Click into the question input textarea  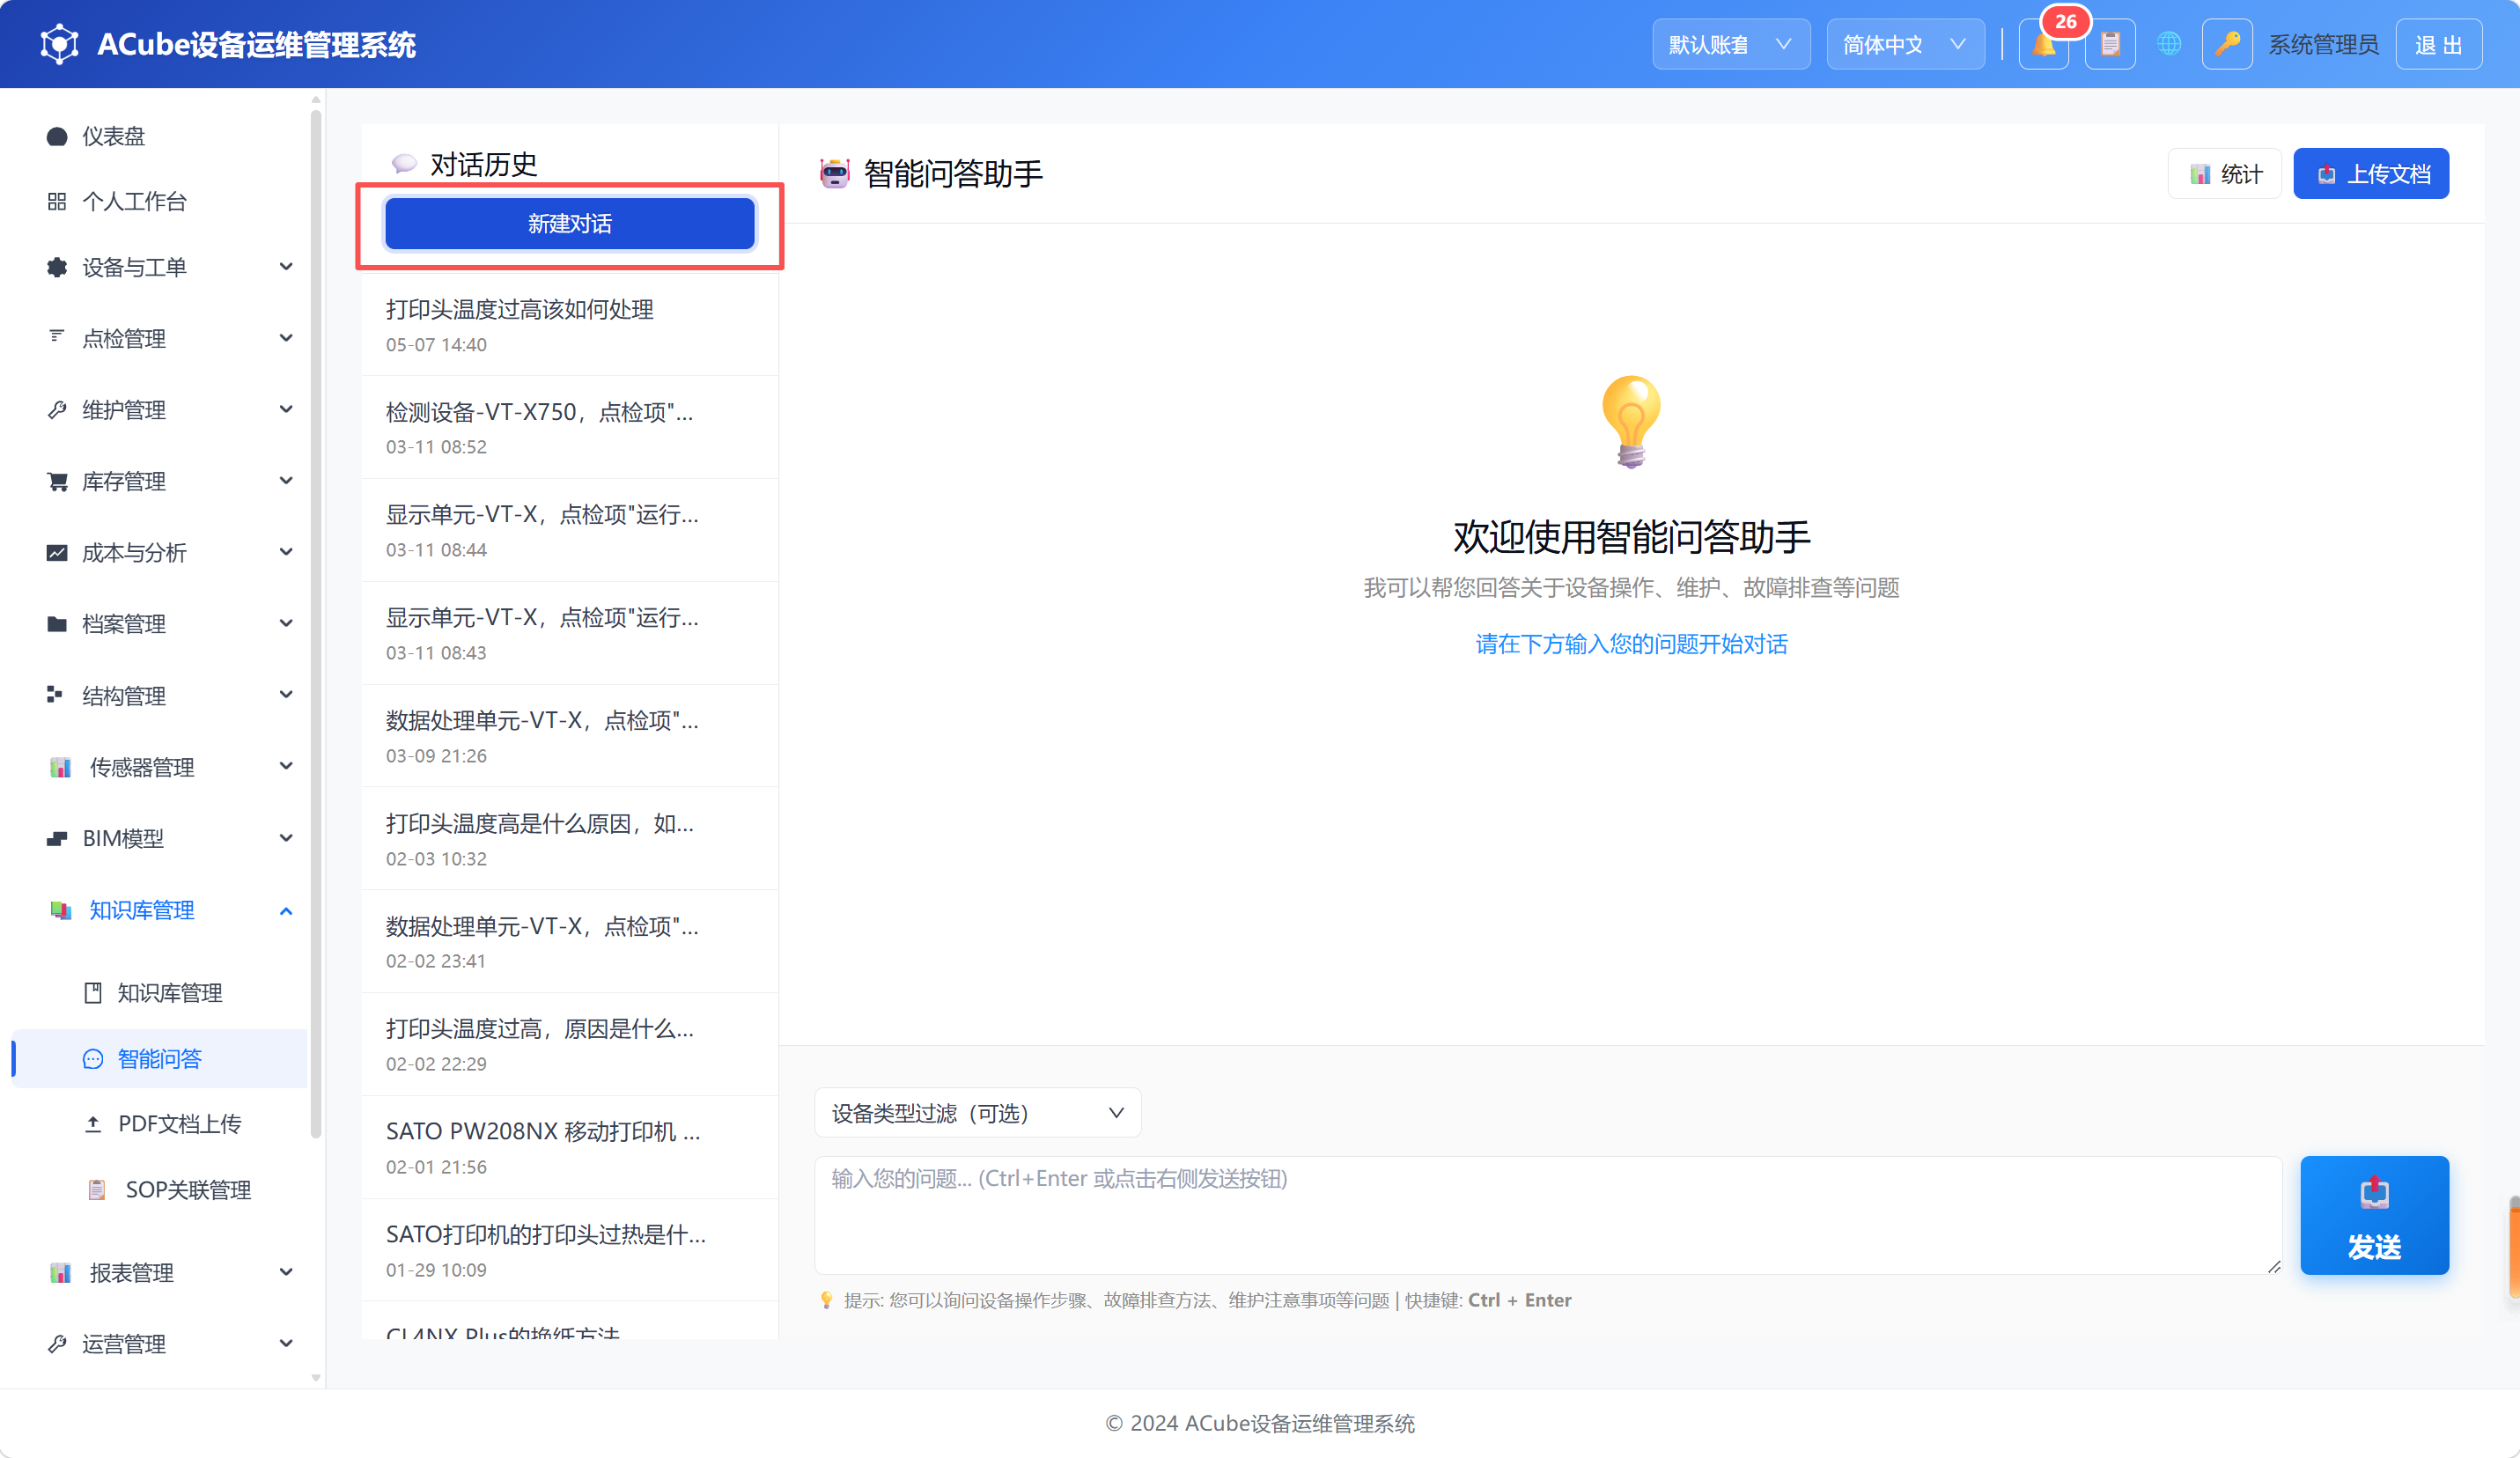coord(1548,1215)
